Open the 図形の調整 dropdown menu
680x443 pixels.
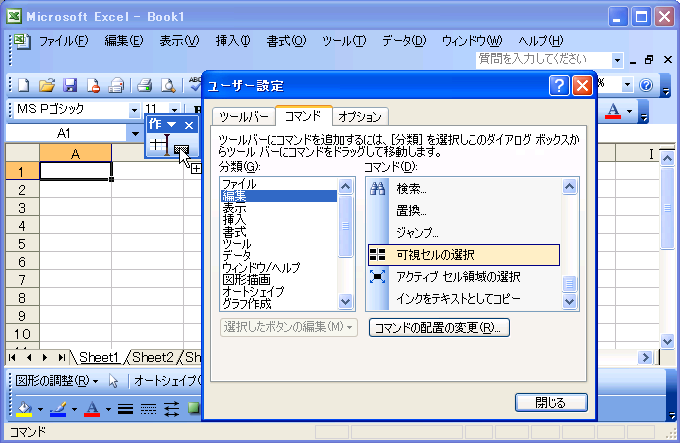56,381
